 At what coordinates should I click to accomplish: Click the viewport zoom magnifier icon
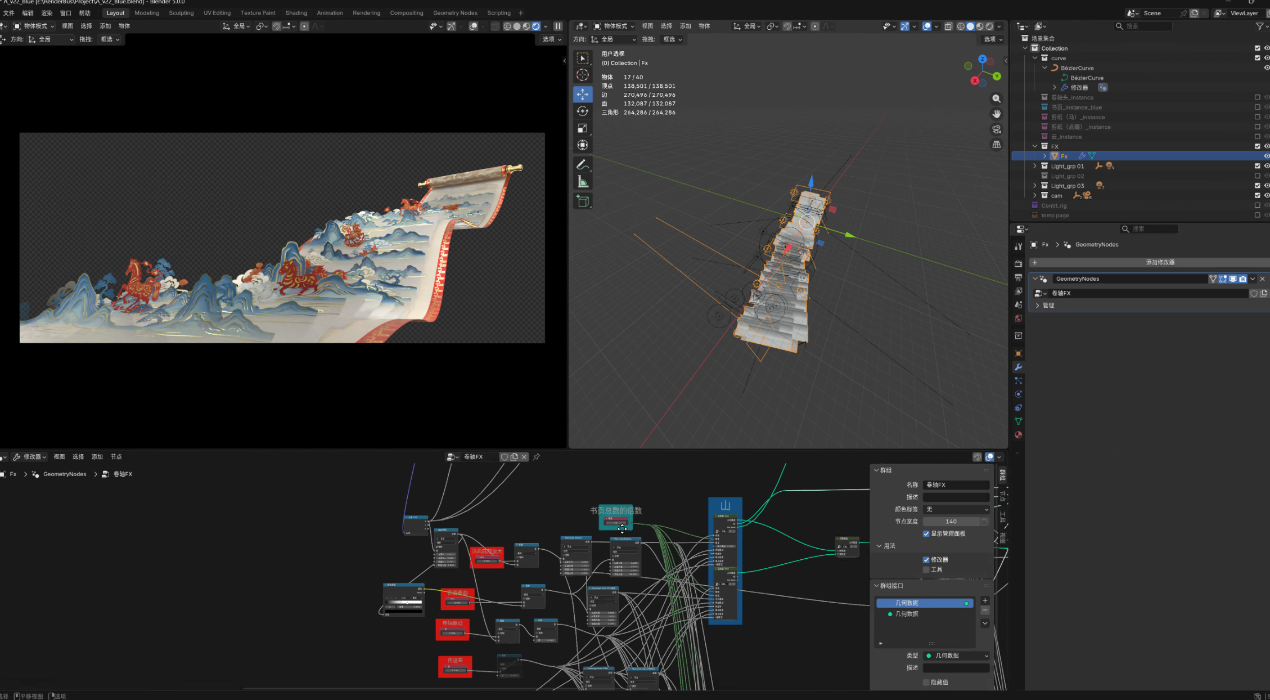[996, 99]
